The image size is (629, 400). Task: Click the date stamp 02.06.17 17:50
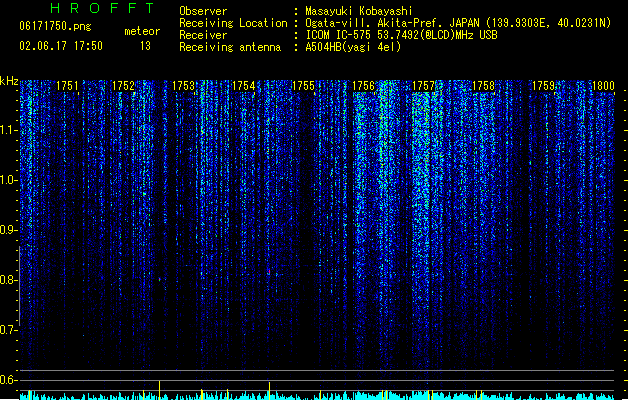click(x=61, y=46)
